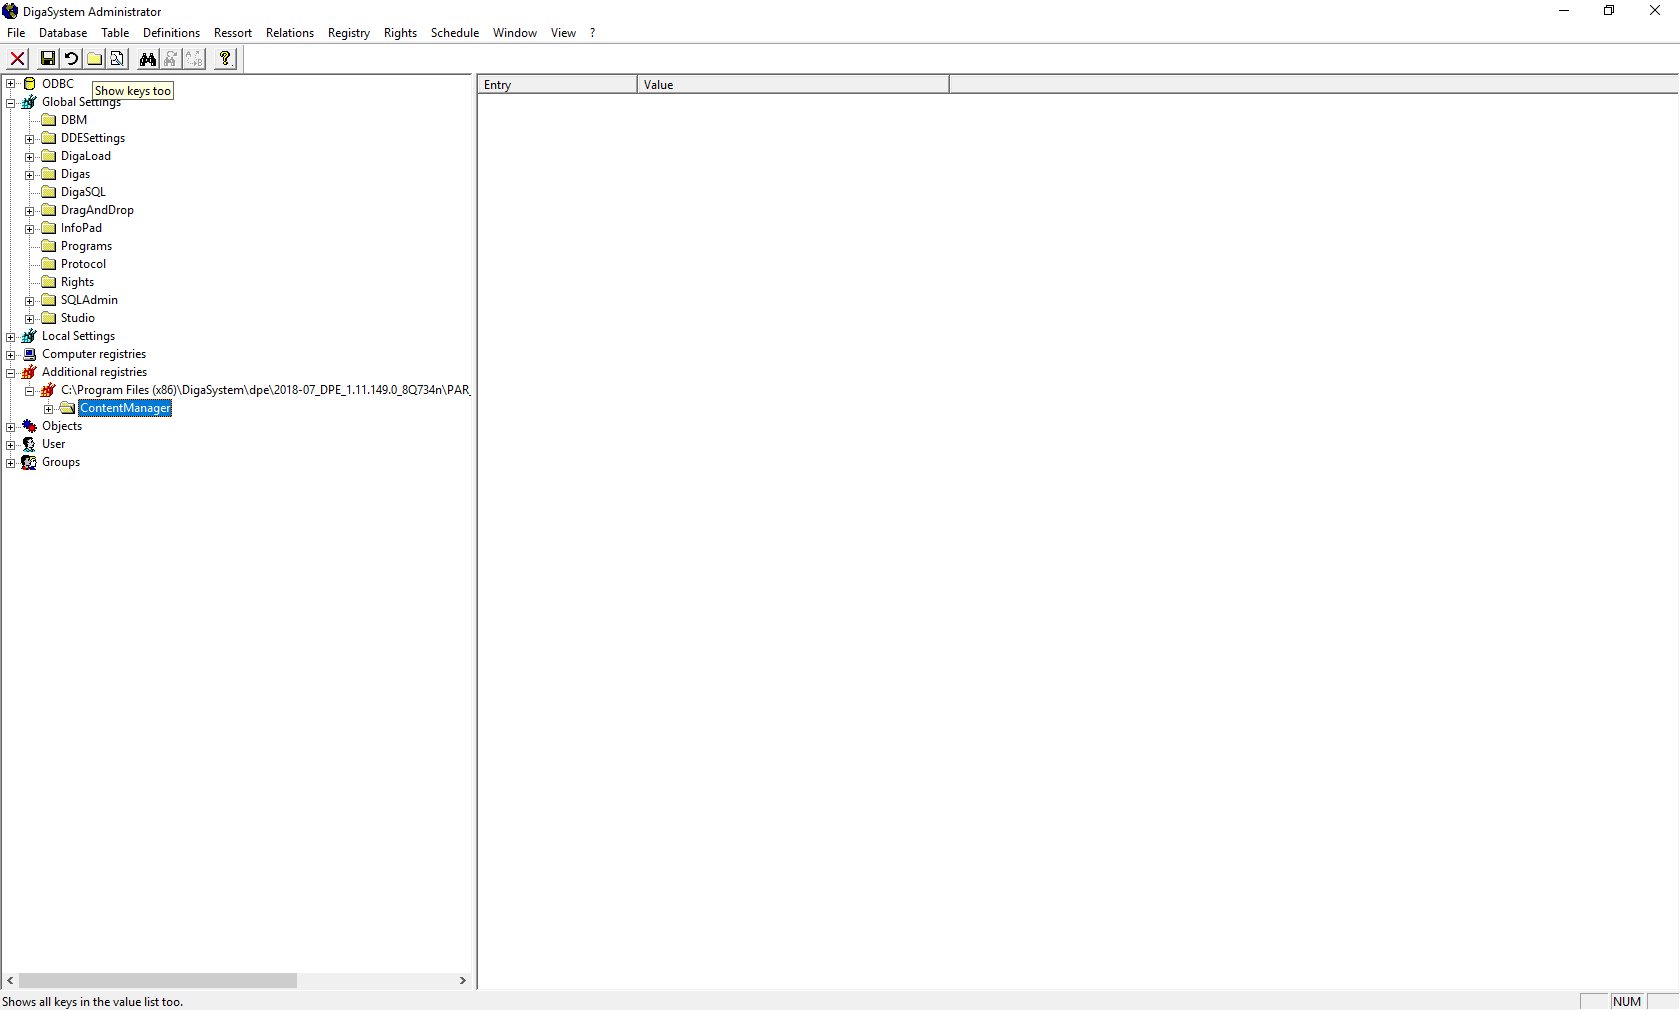Expand the ODBC tree node
1680x1010 pixels.
coord(11,84)
